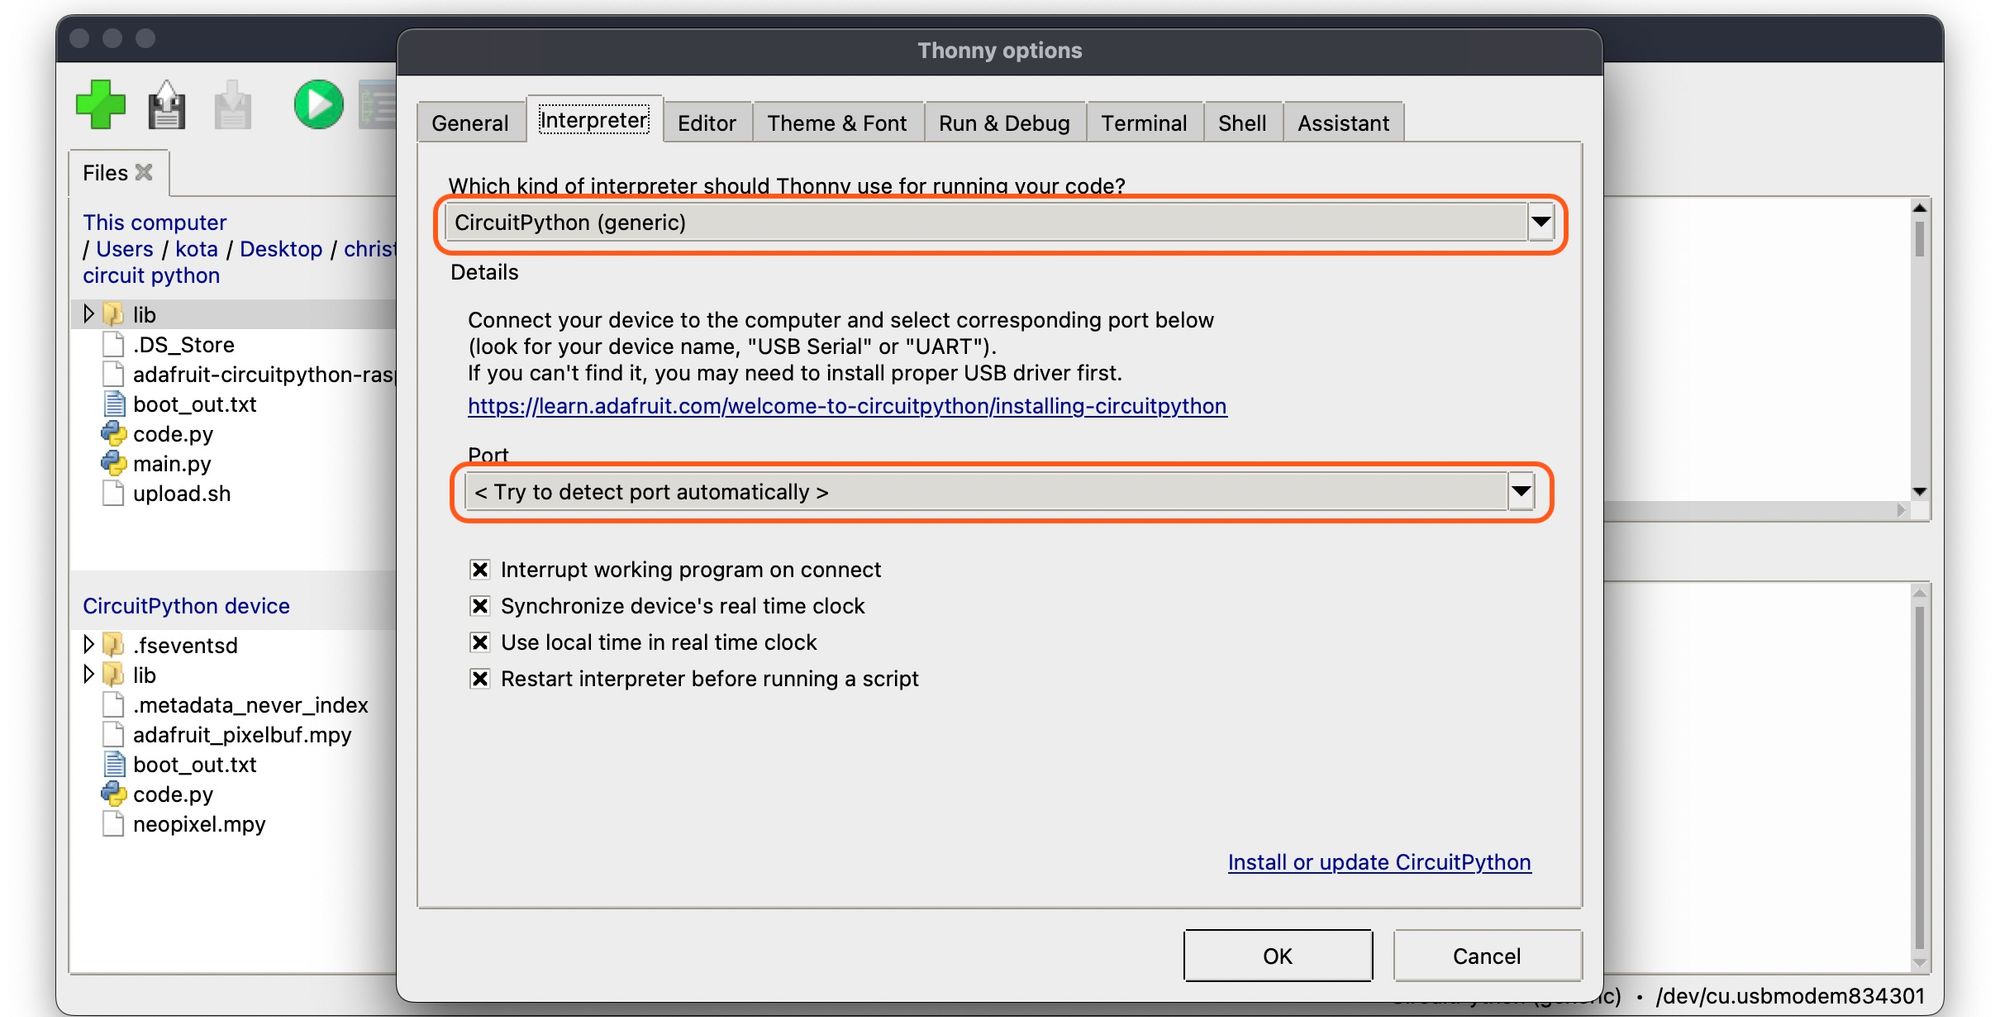The width and height of the screenshot is (2000, 1017).
Task: Click the boot_out.txt icon under This computer
Action: click(114, 404)
